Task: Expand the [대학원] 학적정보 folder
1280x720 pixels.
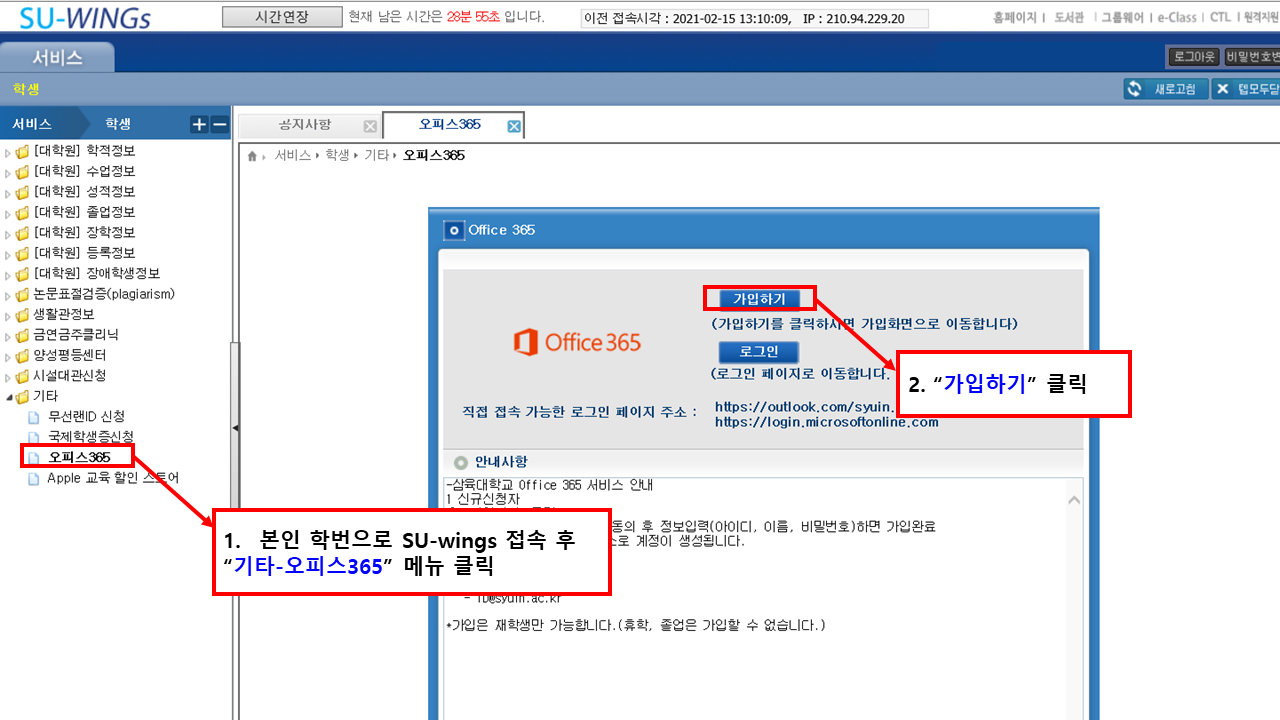Action: (x=8, y=152)
